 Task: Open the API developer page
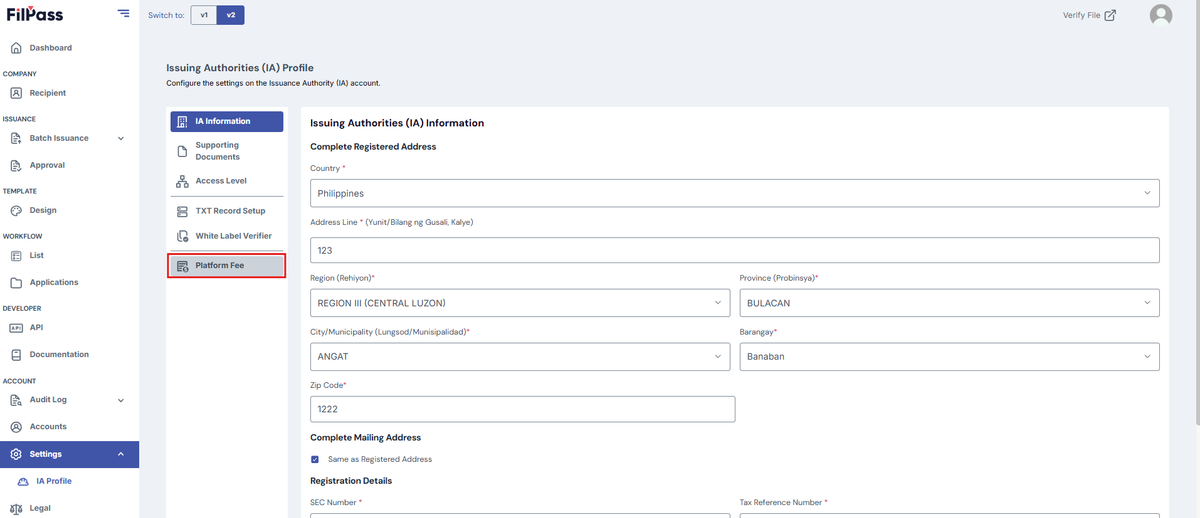[36, 327]
